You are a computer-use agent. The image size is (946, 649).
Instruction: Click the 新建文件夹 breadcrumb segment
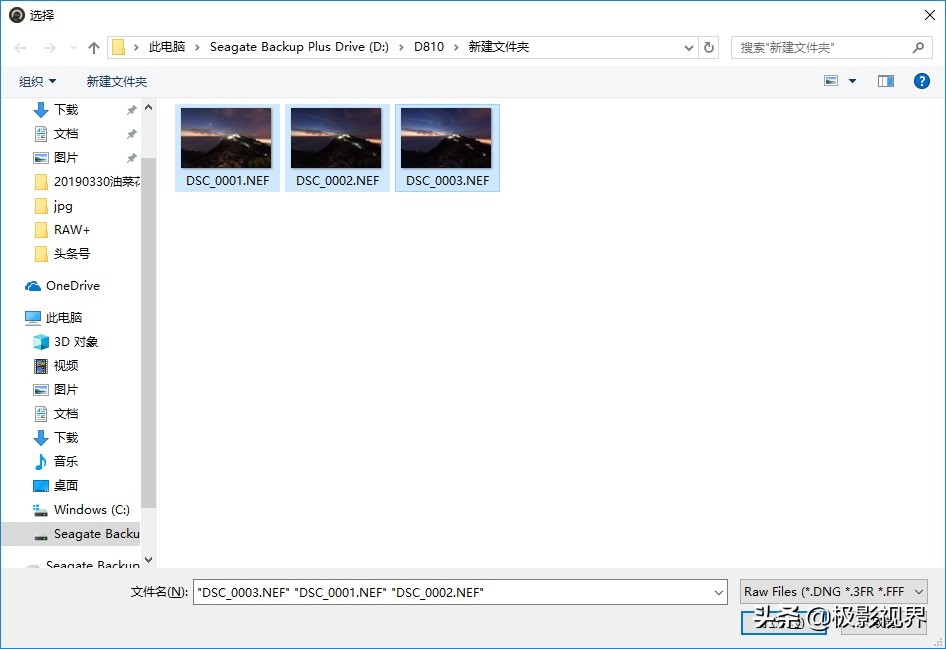point(498,47)
